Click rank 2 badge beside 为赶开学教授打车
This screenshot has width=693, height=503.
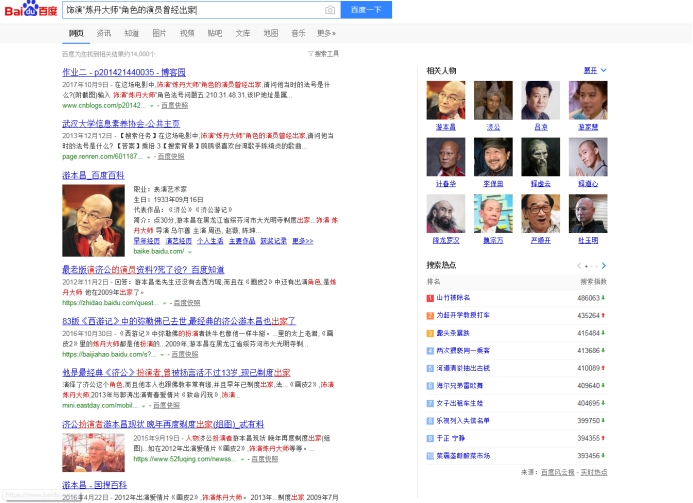click(x=430, y=316)
